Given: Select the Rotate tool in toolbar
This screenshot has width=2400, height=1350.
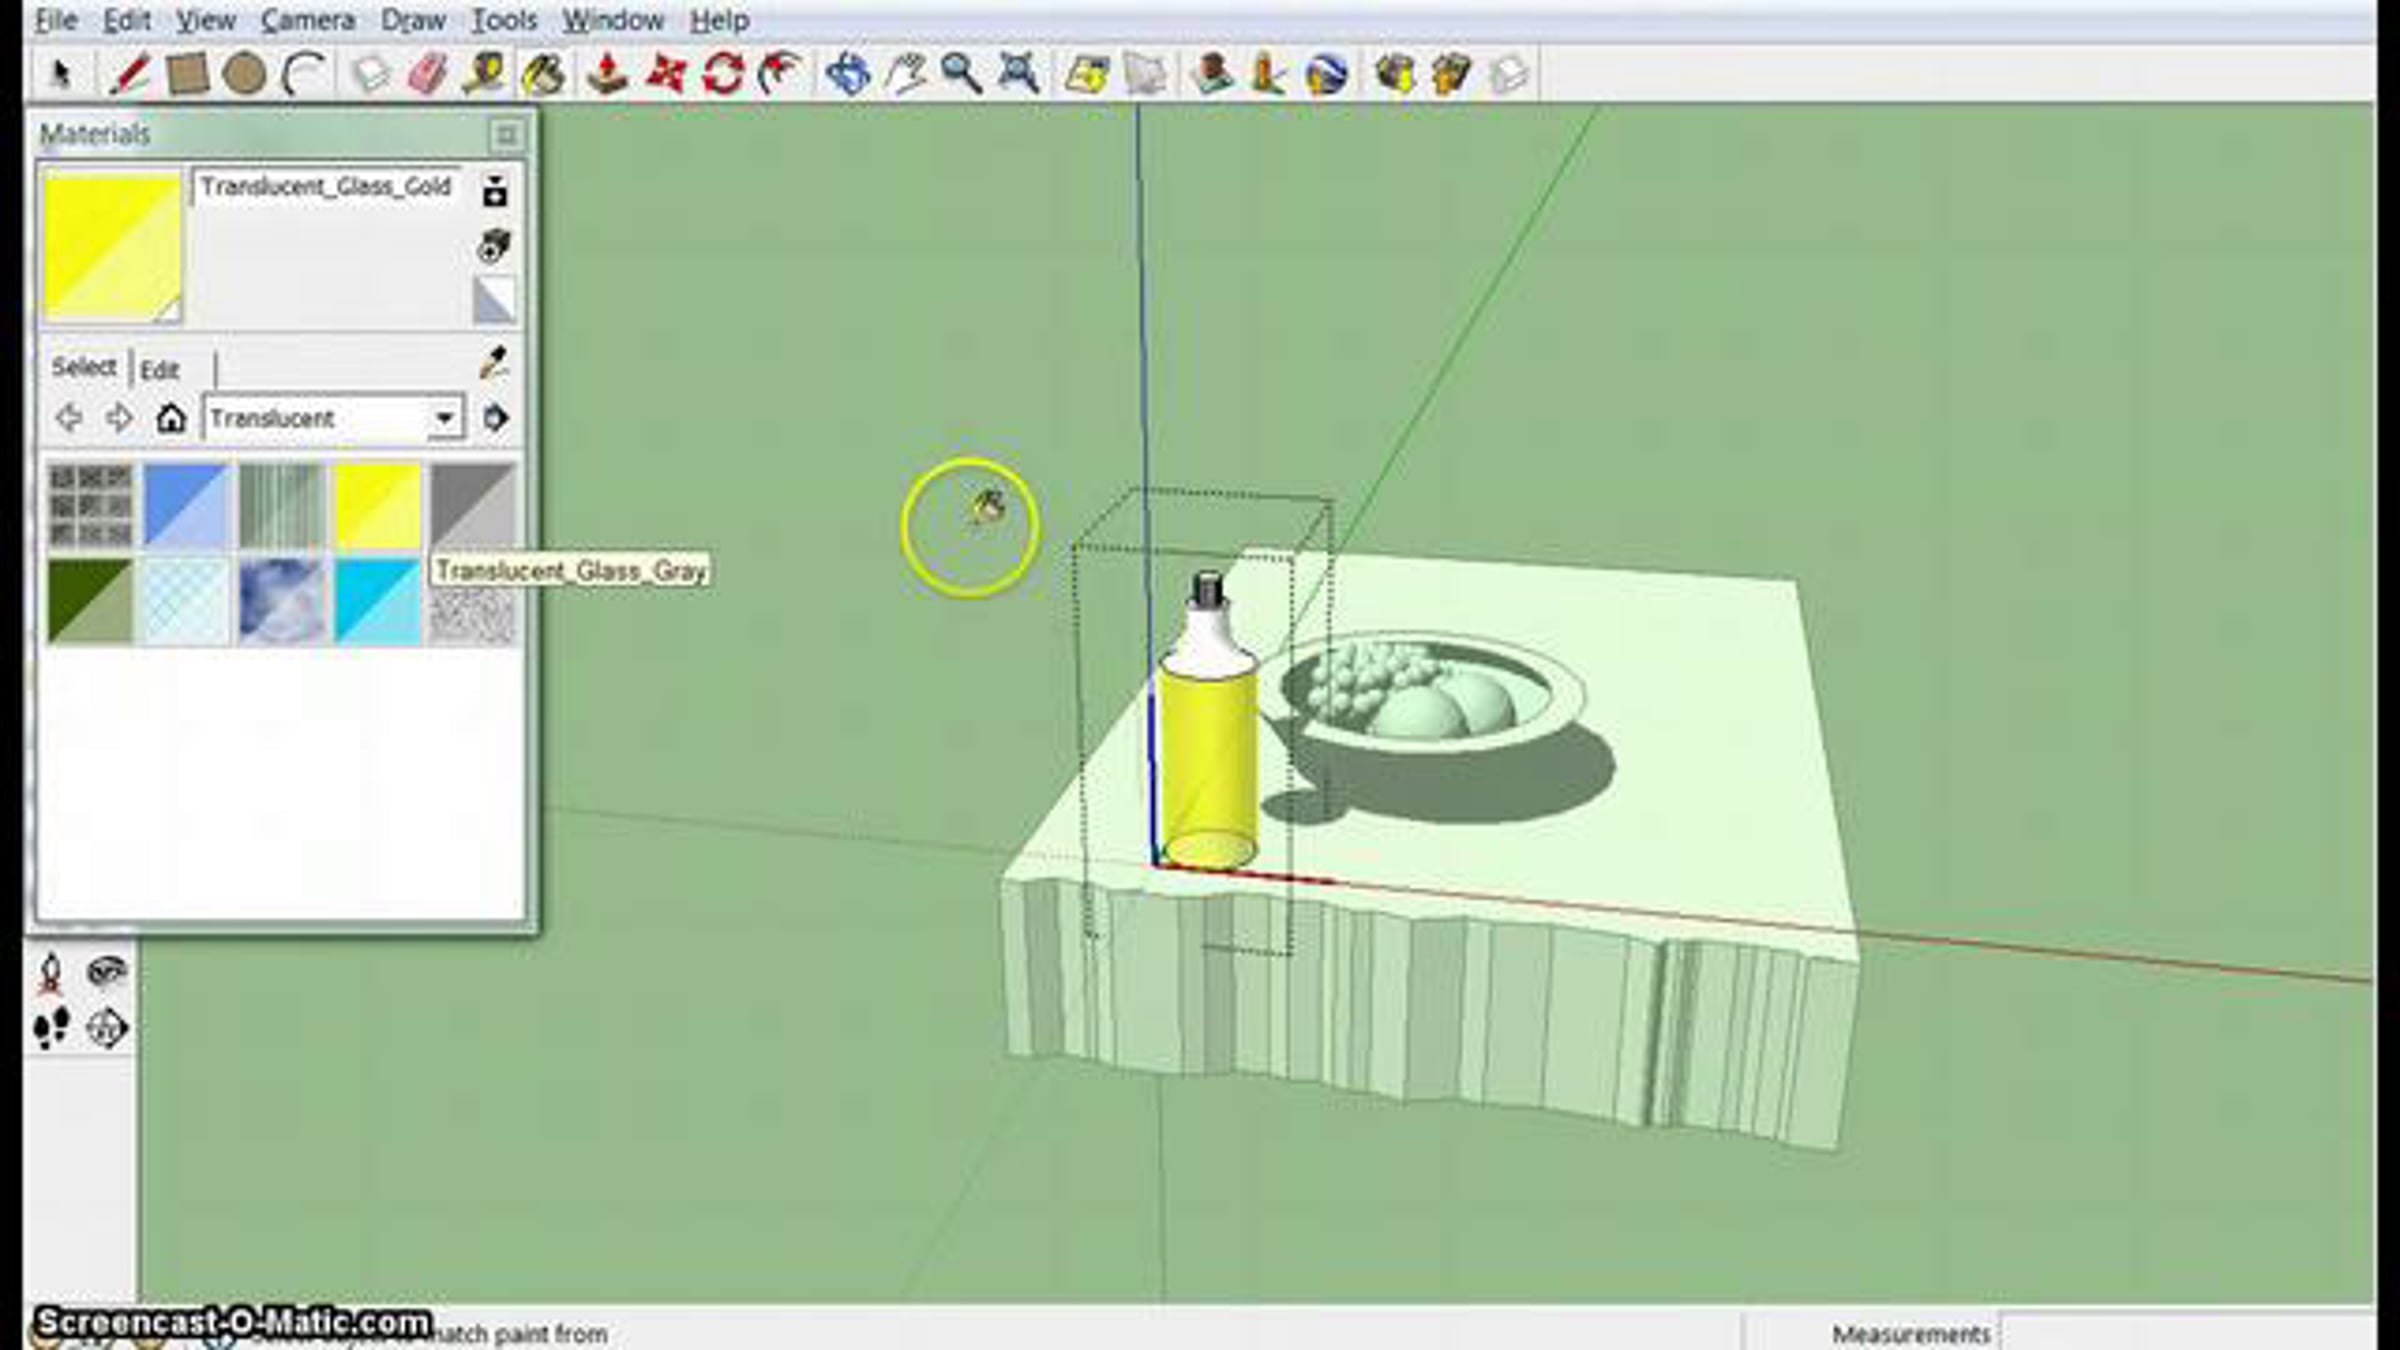Looking at the screenshot, I should [x=722, y=74].
